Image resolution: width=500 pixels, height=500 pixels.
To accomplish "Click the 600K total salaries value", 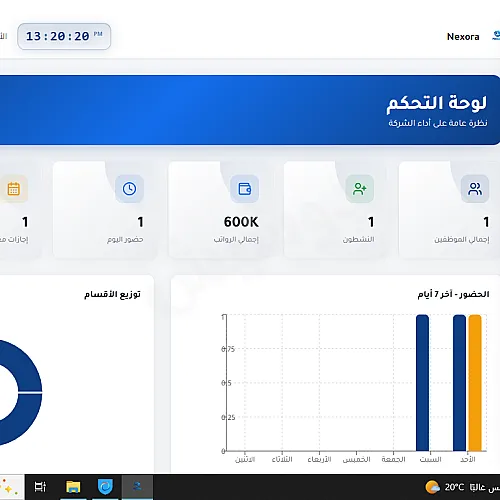I will pos(241,222).
